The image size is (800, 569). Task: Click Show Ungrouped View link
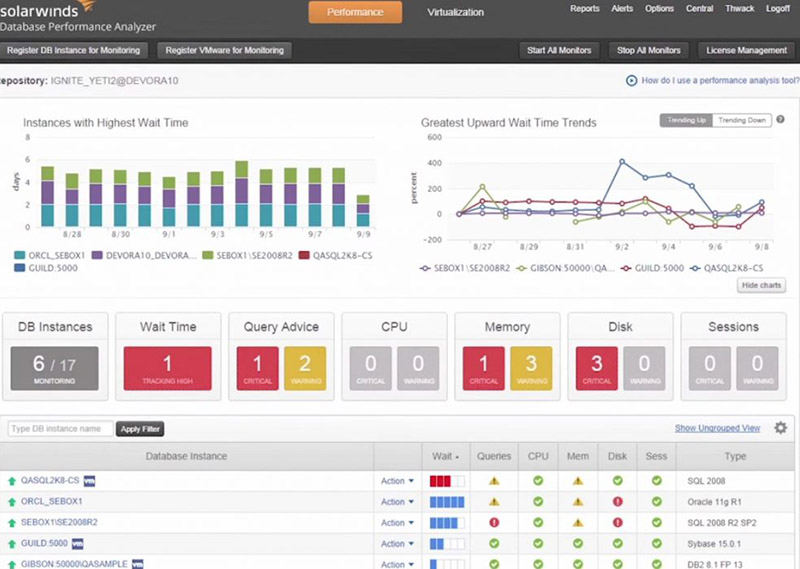717,428
